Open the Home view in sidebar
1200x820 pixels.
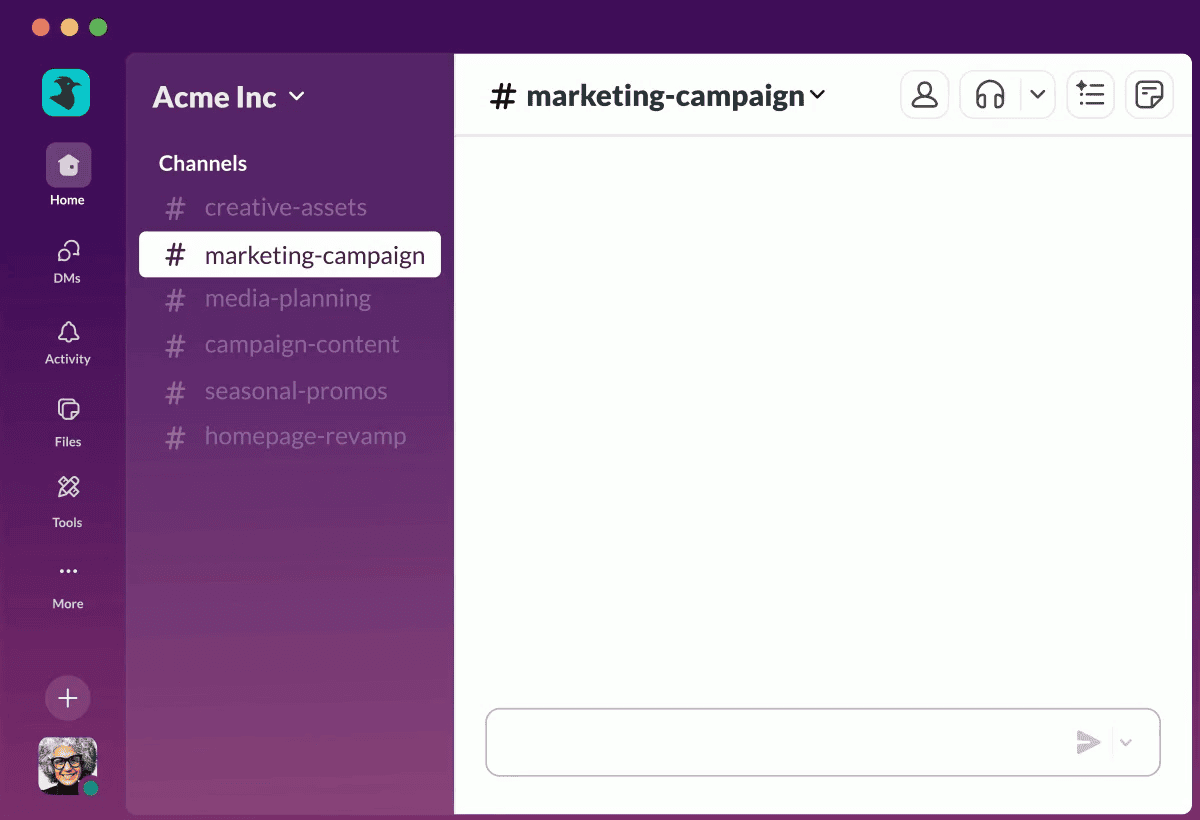tap(68, 165)
